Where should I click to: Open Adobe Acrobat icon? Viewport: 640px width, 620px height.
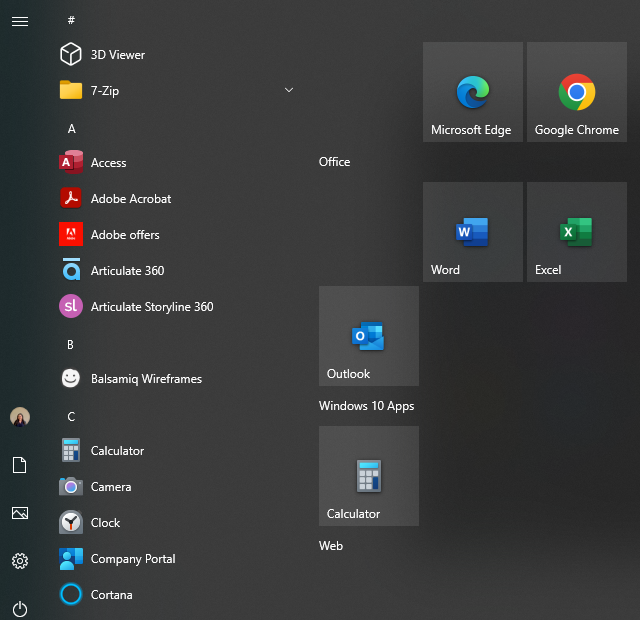pos(71,198)
